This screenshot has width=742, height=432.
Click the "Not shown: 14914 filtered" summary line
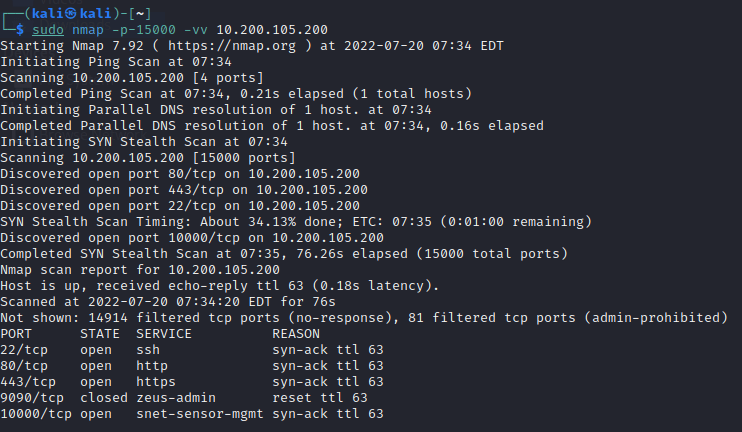[x=364, y=317]
